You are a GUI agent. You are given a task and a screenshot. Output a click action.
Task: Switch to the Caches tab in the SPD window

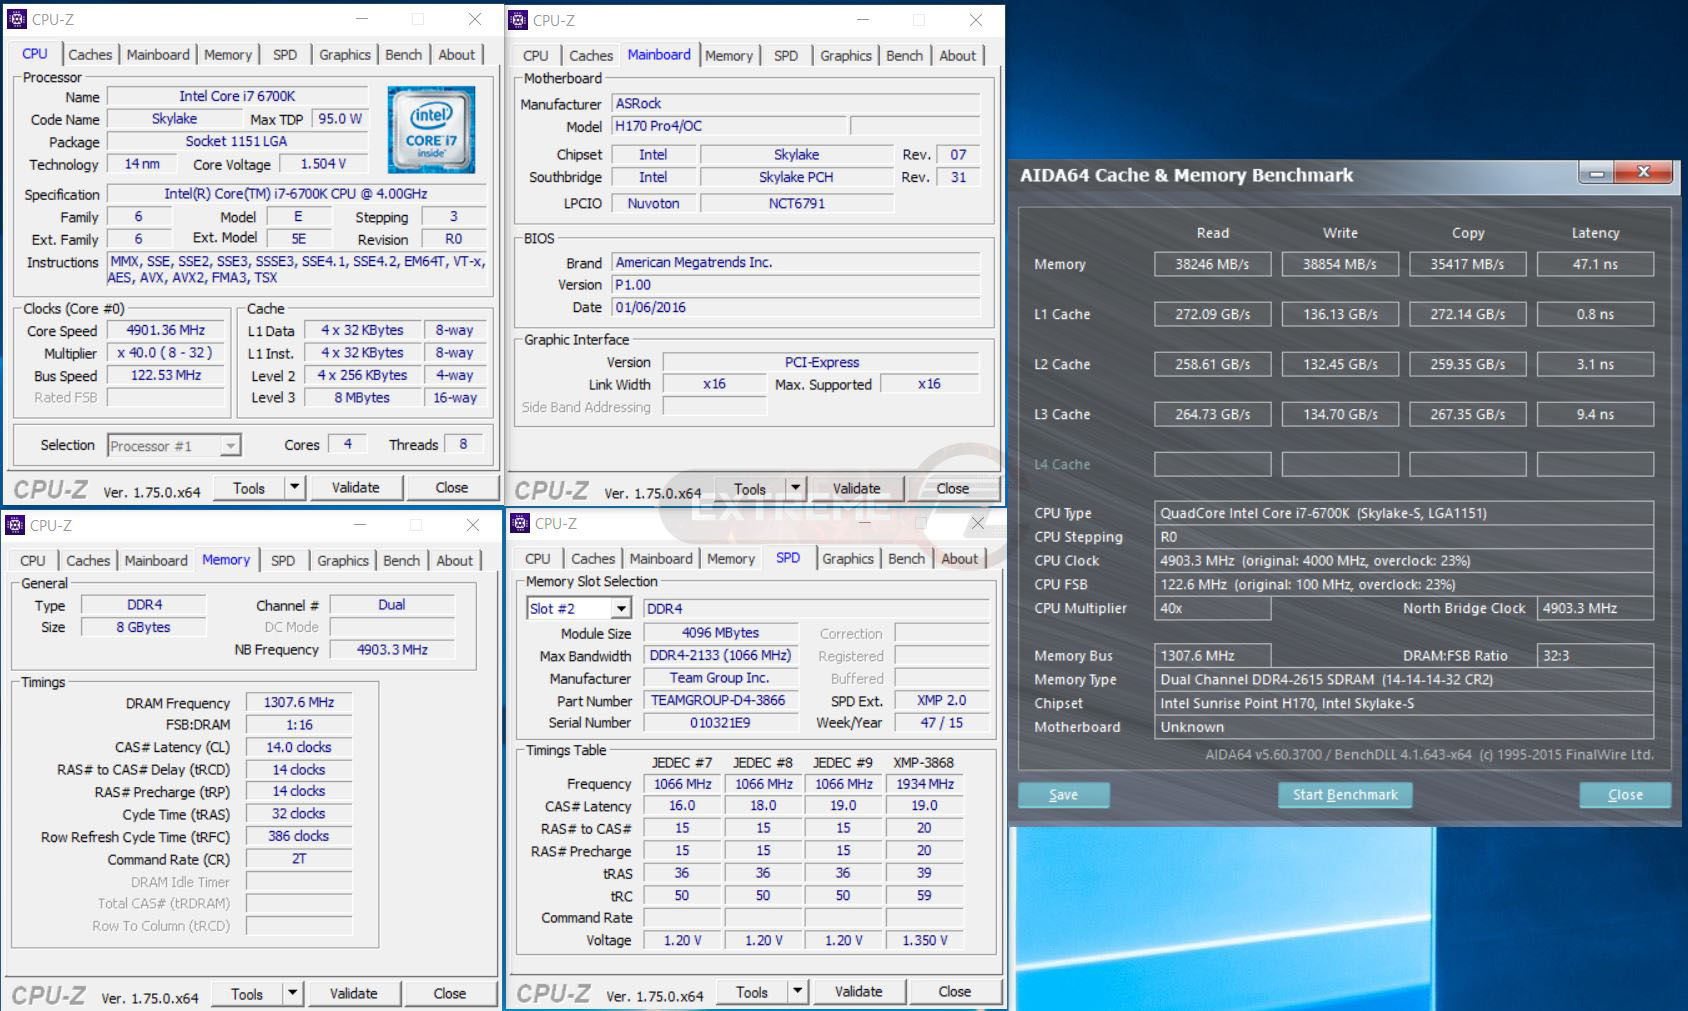tap(593, 559)
